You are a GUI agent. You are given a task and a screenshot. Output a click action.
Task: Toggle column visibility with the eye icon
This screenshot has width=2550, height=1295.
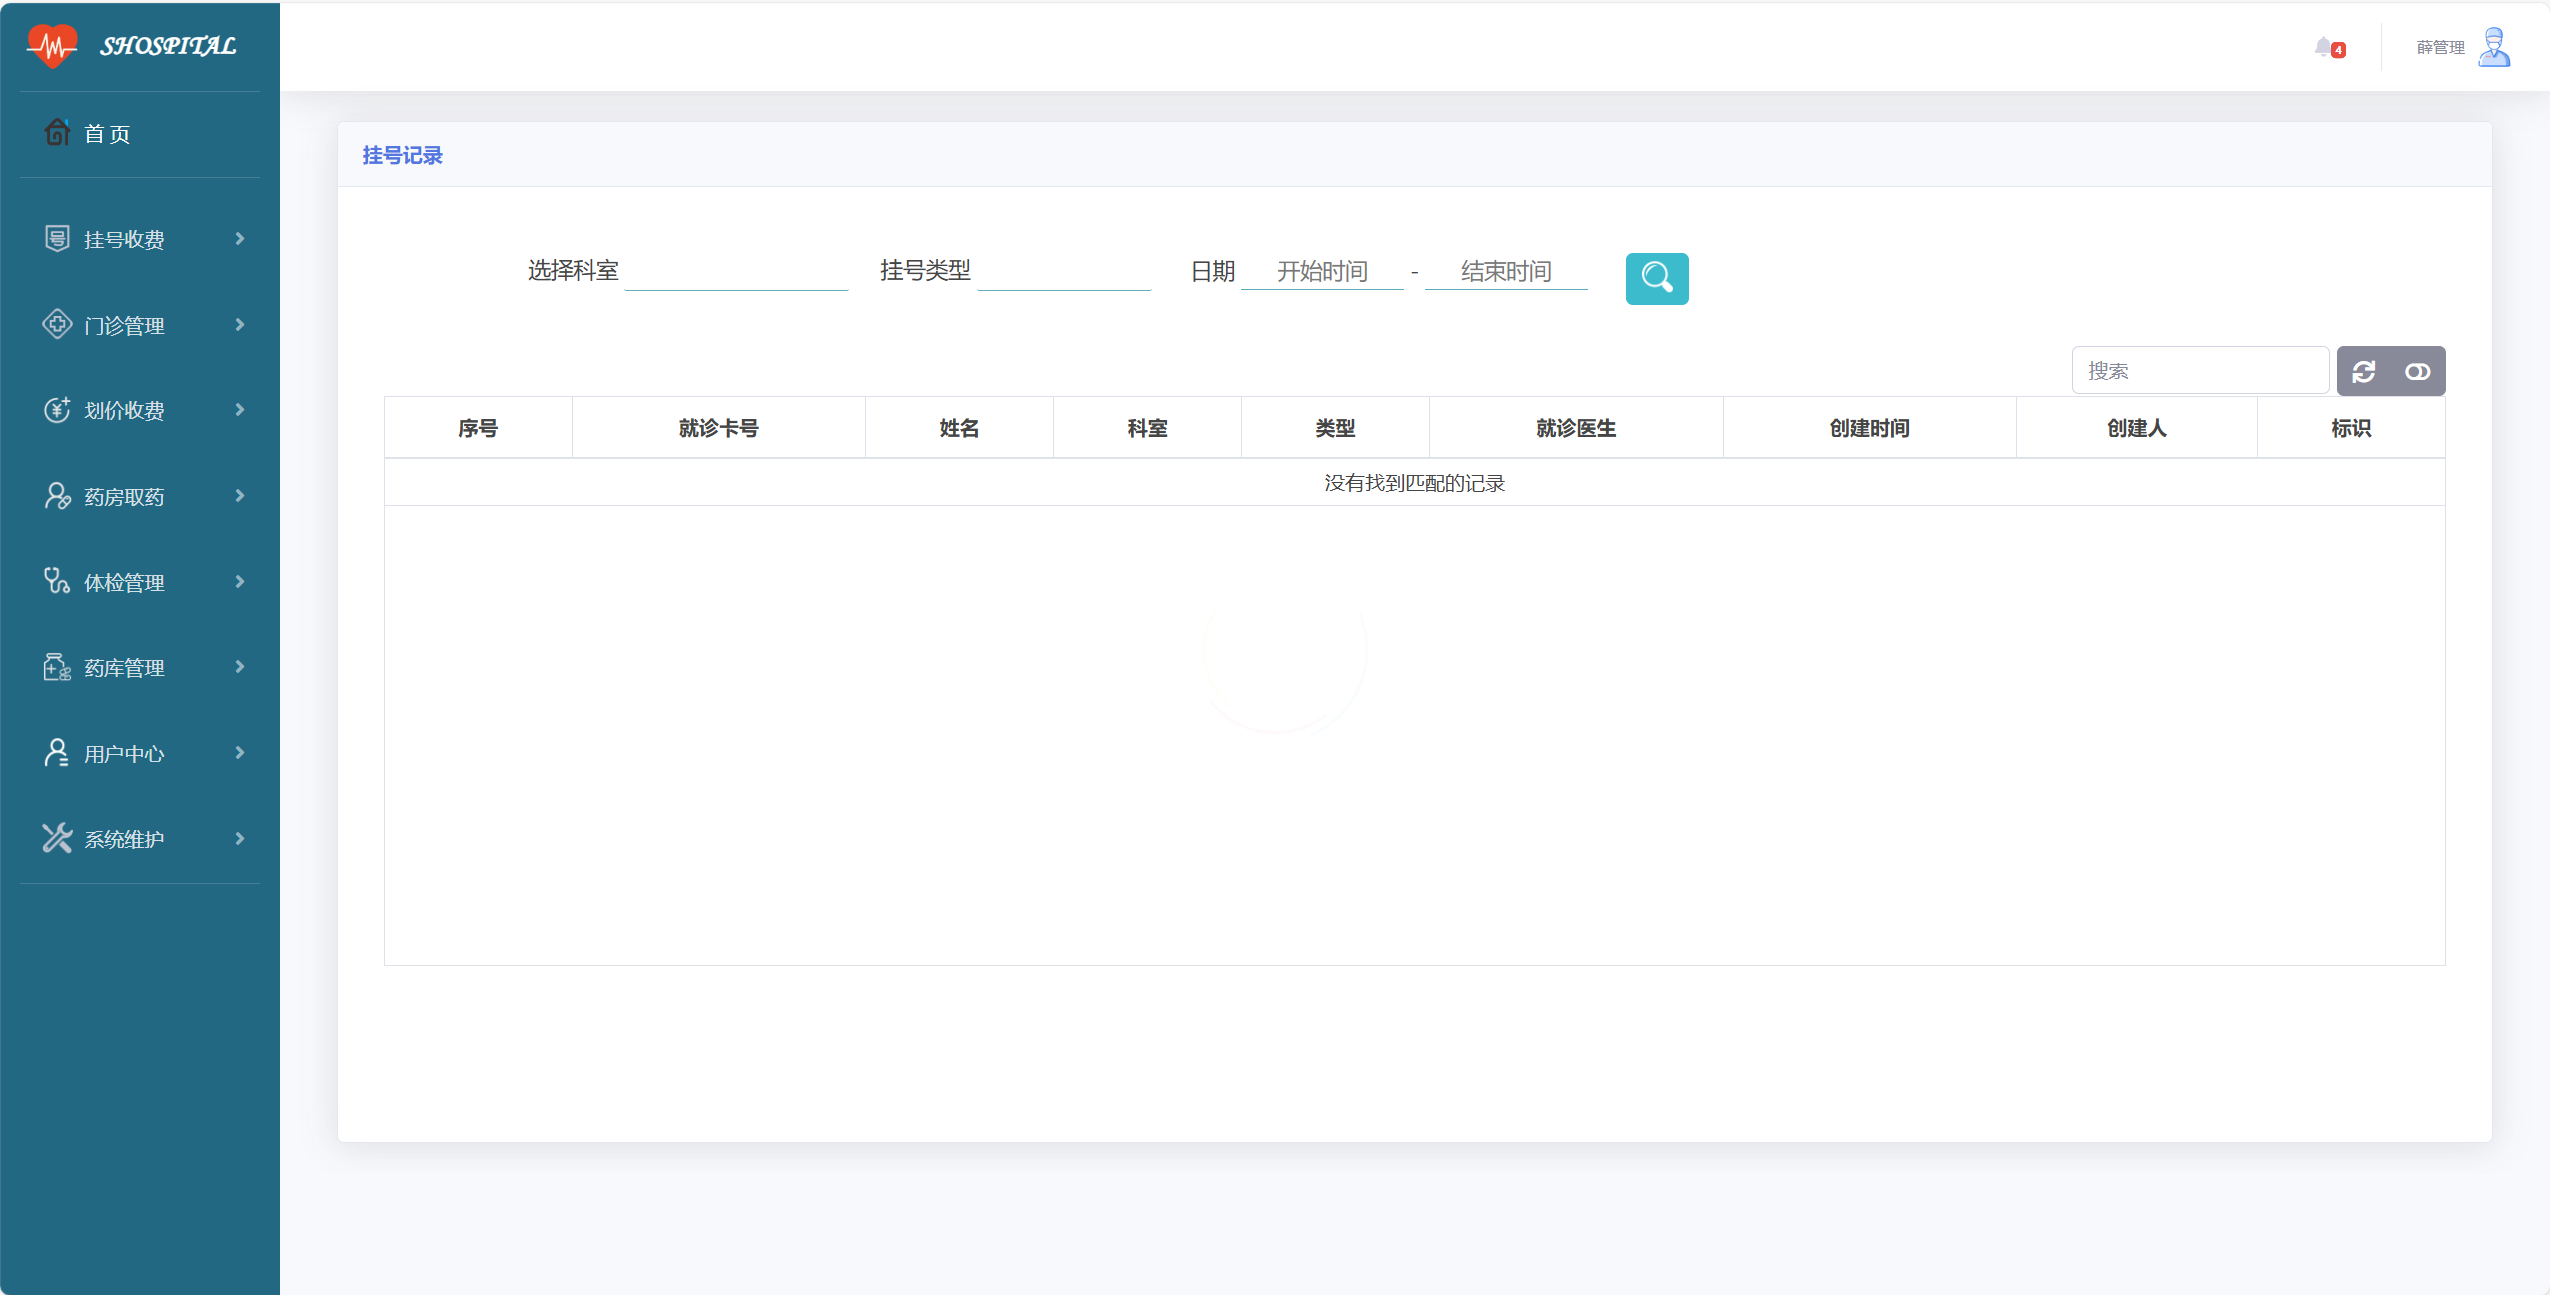[x=2418, y=371]
